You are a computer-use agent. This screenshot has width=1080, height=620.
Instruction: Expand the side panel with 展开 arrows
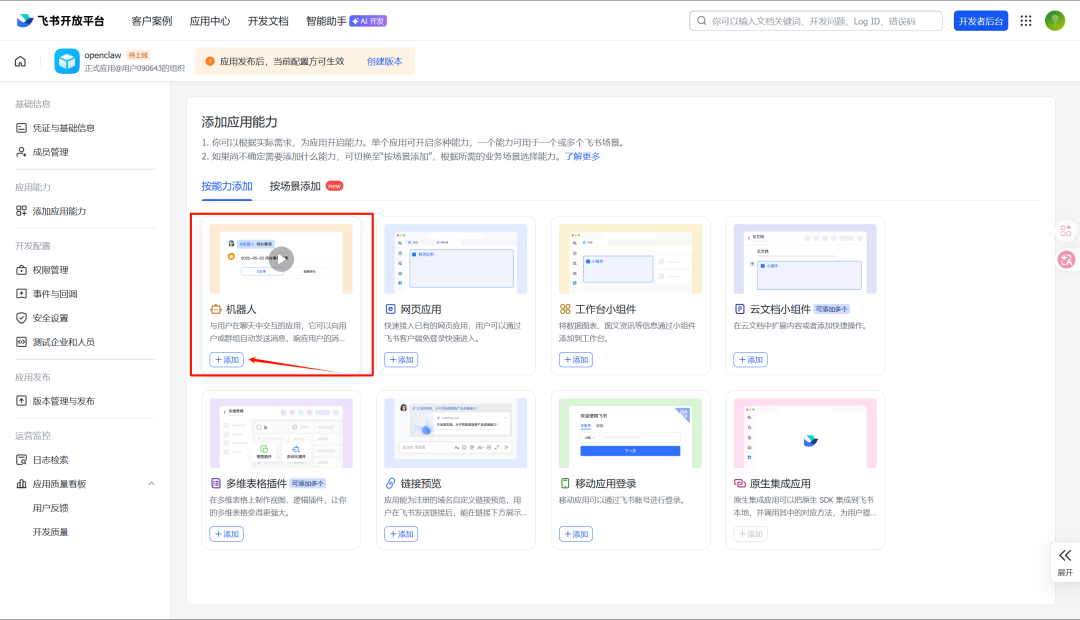click(1065, 562)
